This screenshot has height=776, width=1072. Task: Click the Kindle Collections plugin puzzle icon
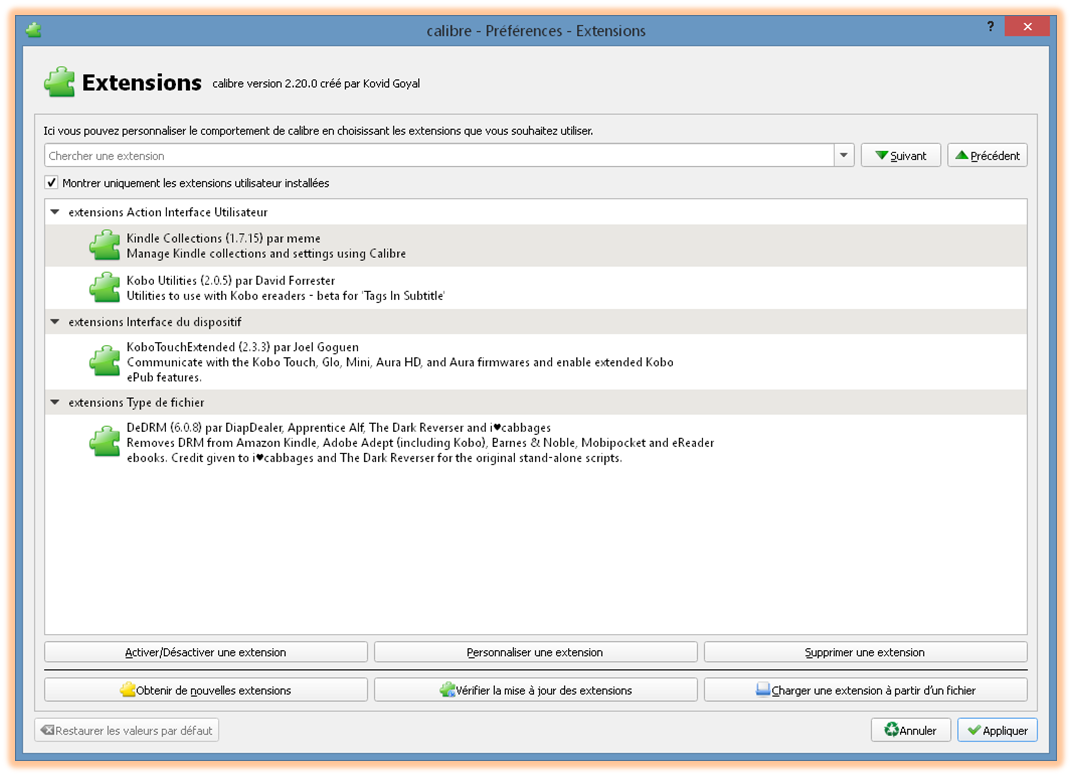point(105,245)
